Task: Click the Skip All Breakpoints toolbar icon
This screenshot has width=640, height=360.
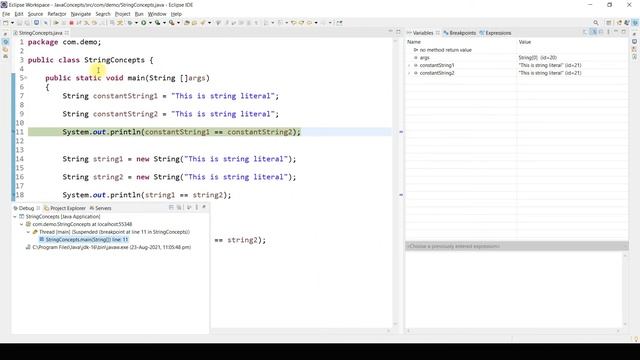Action: (x=45, y=23)
